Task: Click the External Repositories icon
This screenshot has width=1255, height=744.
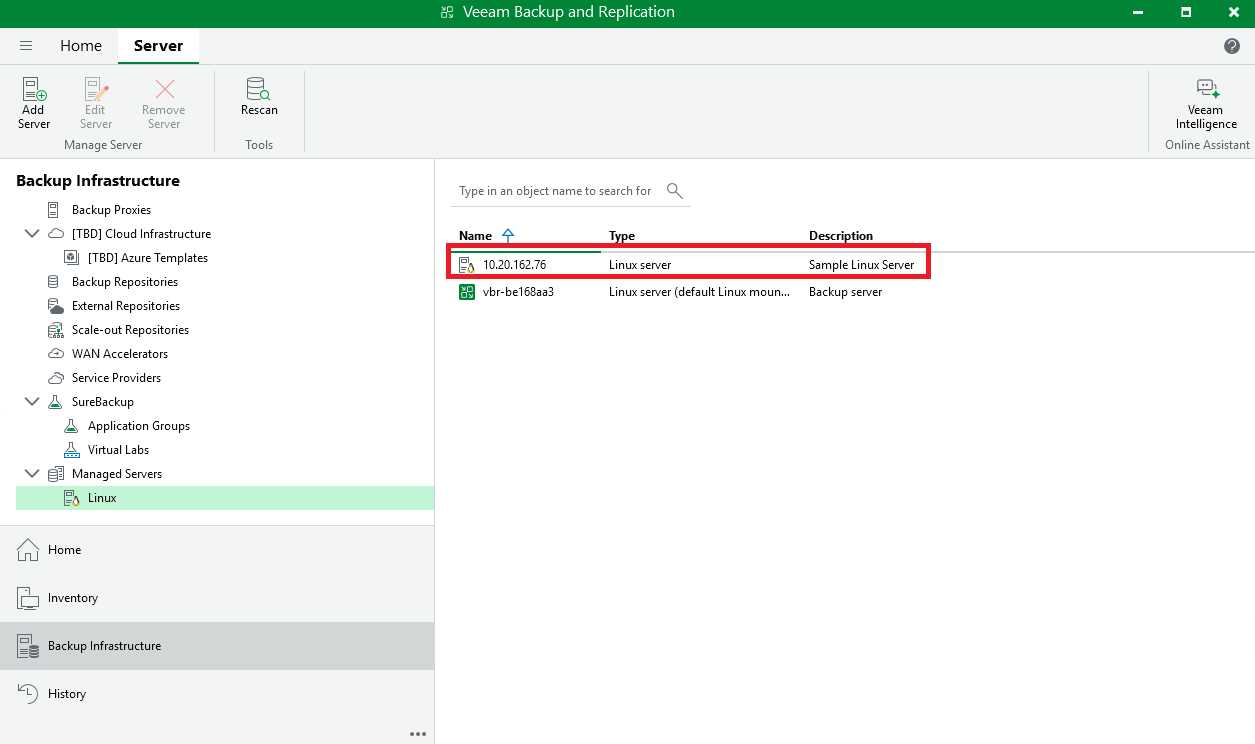Action: (55, 306)
